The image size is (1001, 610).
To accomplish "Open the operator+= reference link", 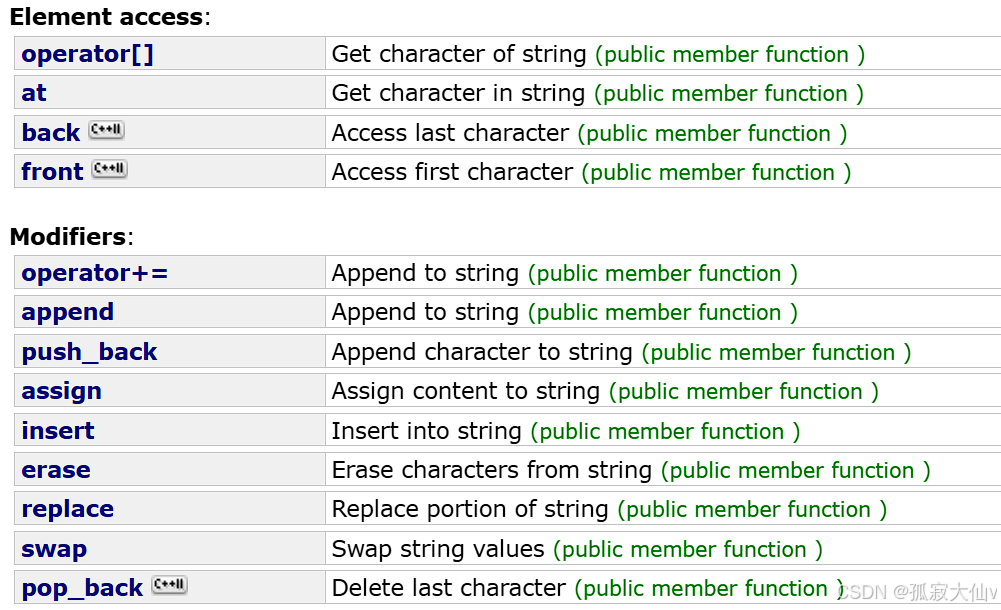I will [94, 273].
